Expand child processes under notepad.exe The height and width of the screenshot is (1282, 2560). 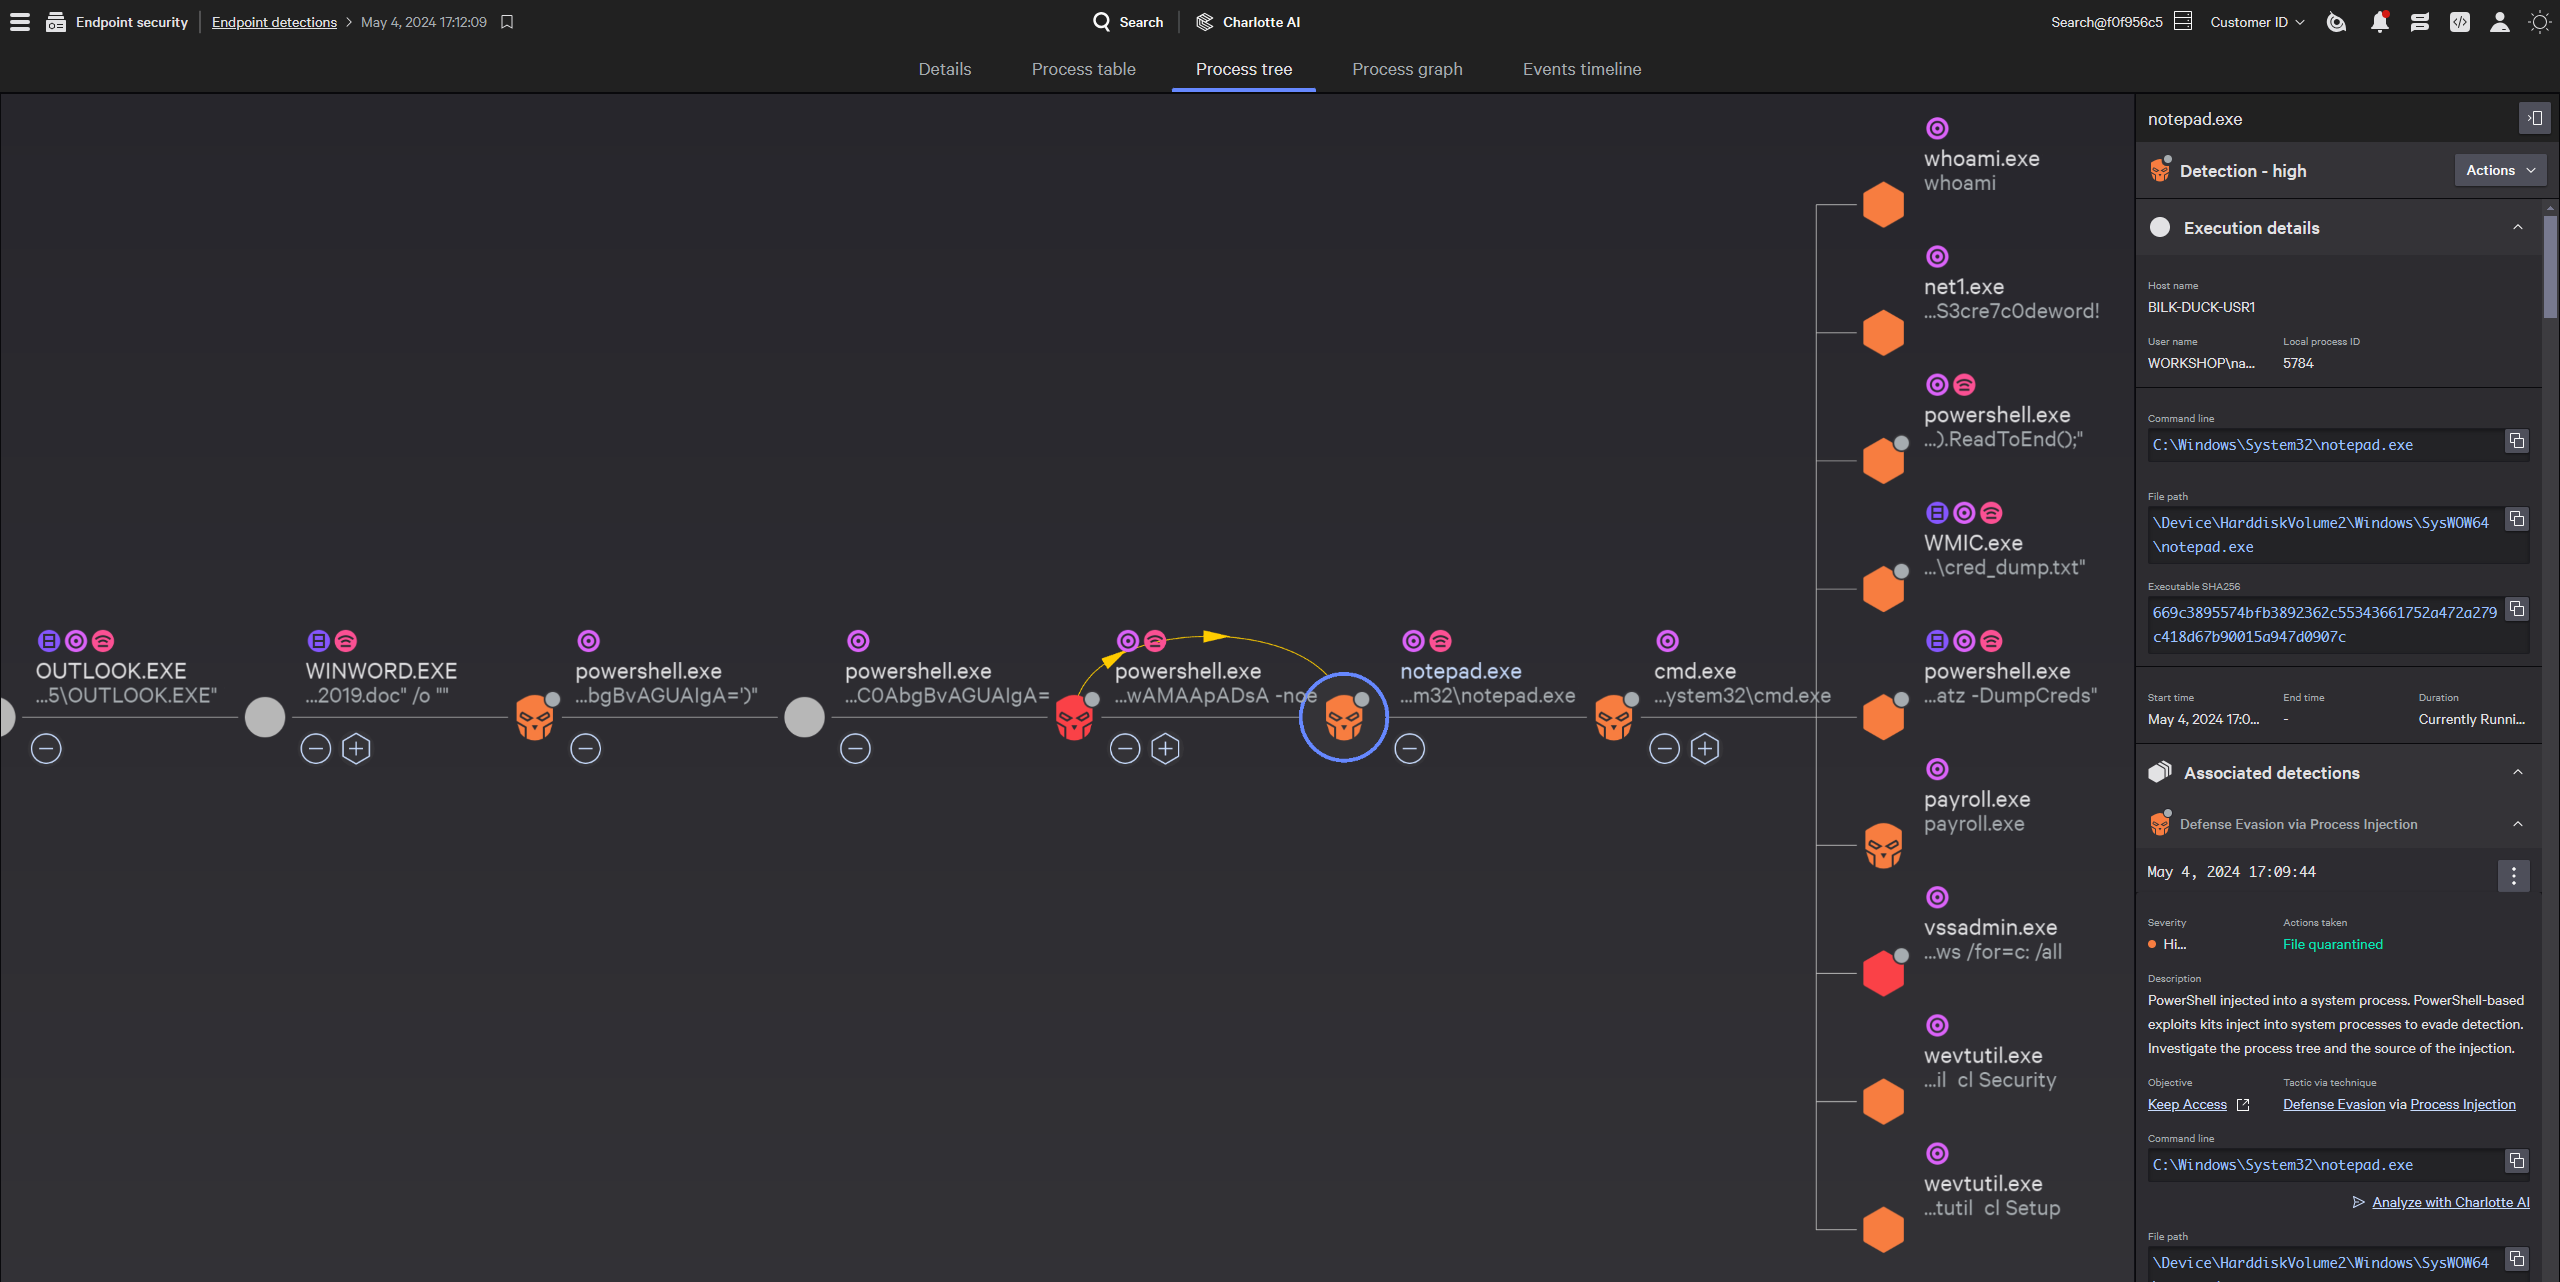tap(1705, 748)
